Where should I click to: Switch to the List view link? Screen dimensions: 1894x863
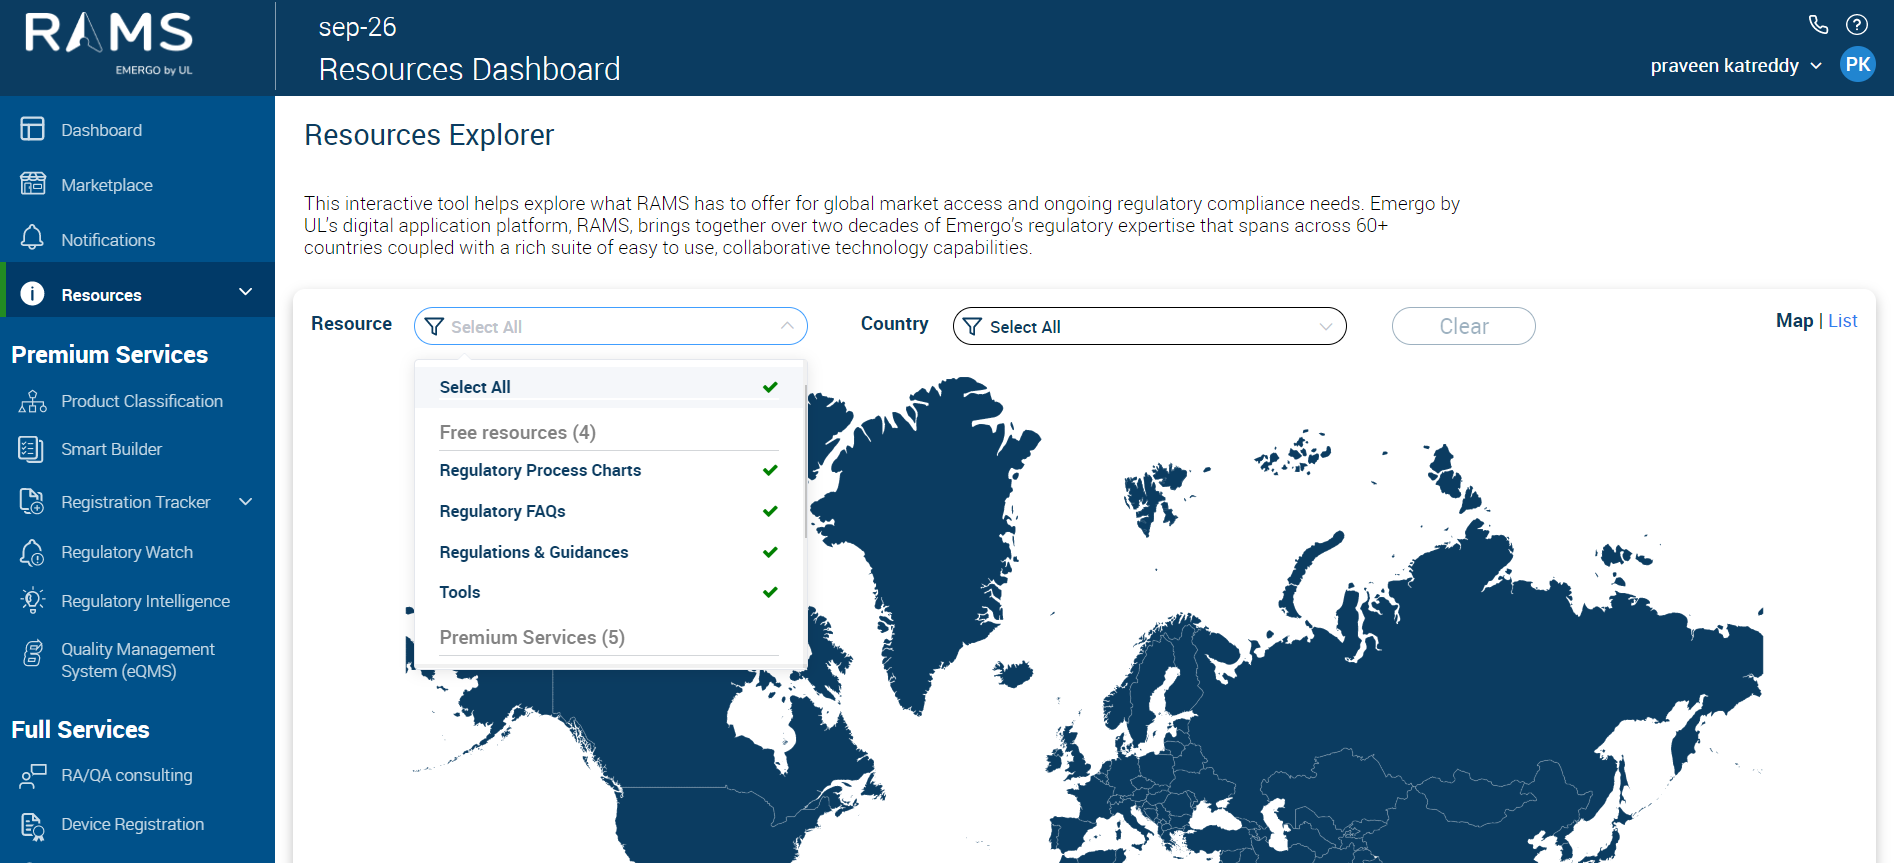point(1843,321)
